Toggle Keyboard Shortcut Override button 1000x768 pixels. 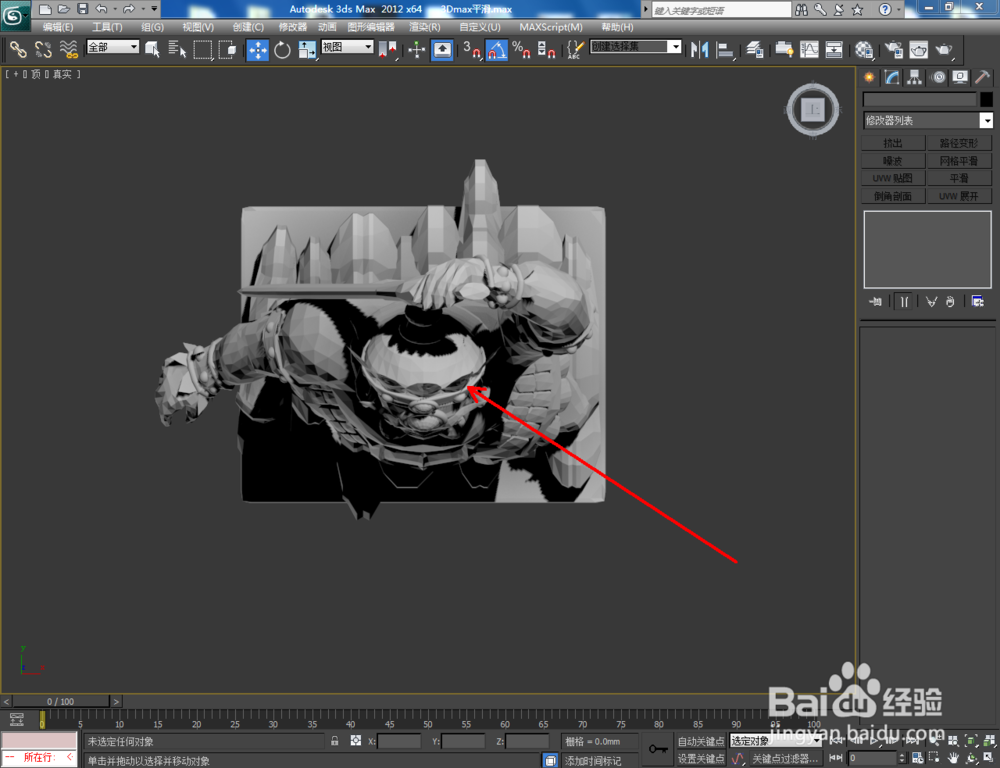[x=442, y=50]
